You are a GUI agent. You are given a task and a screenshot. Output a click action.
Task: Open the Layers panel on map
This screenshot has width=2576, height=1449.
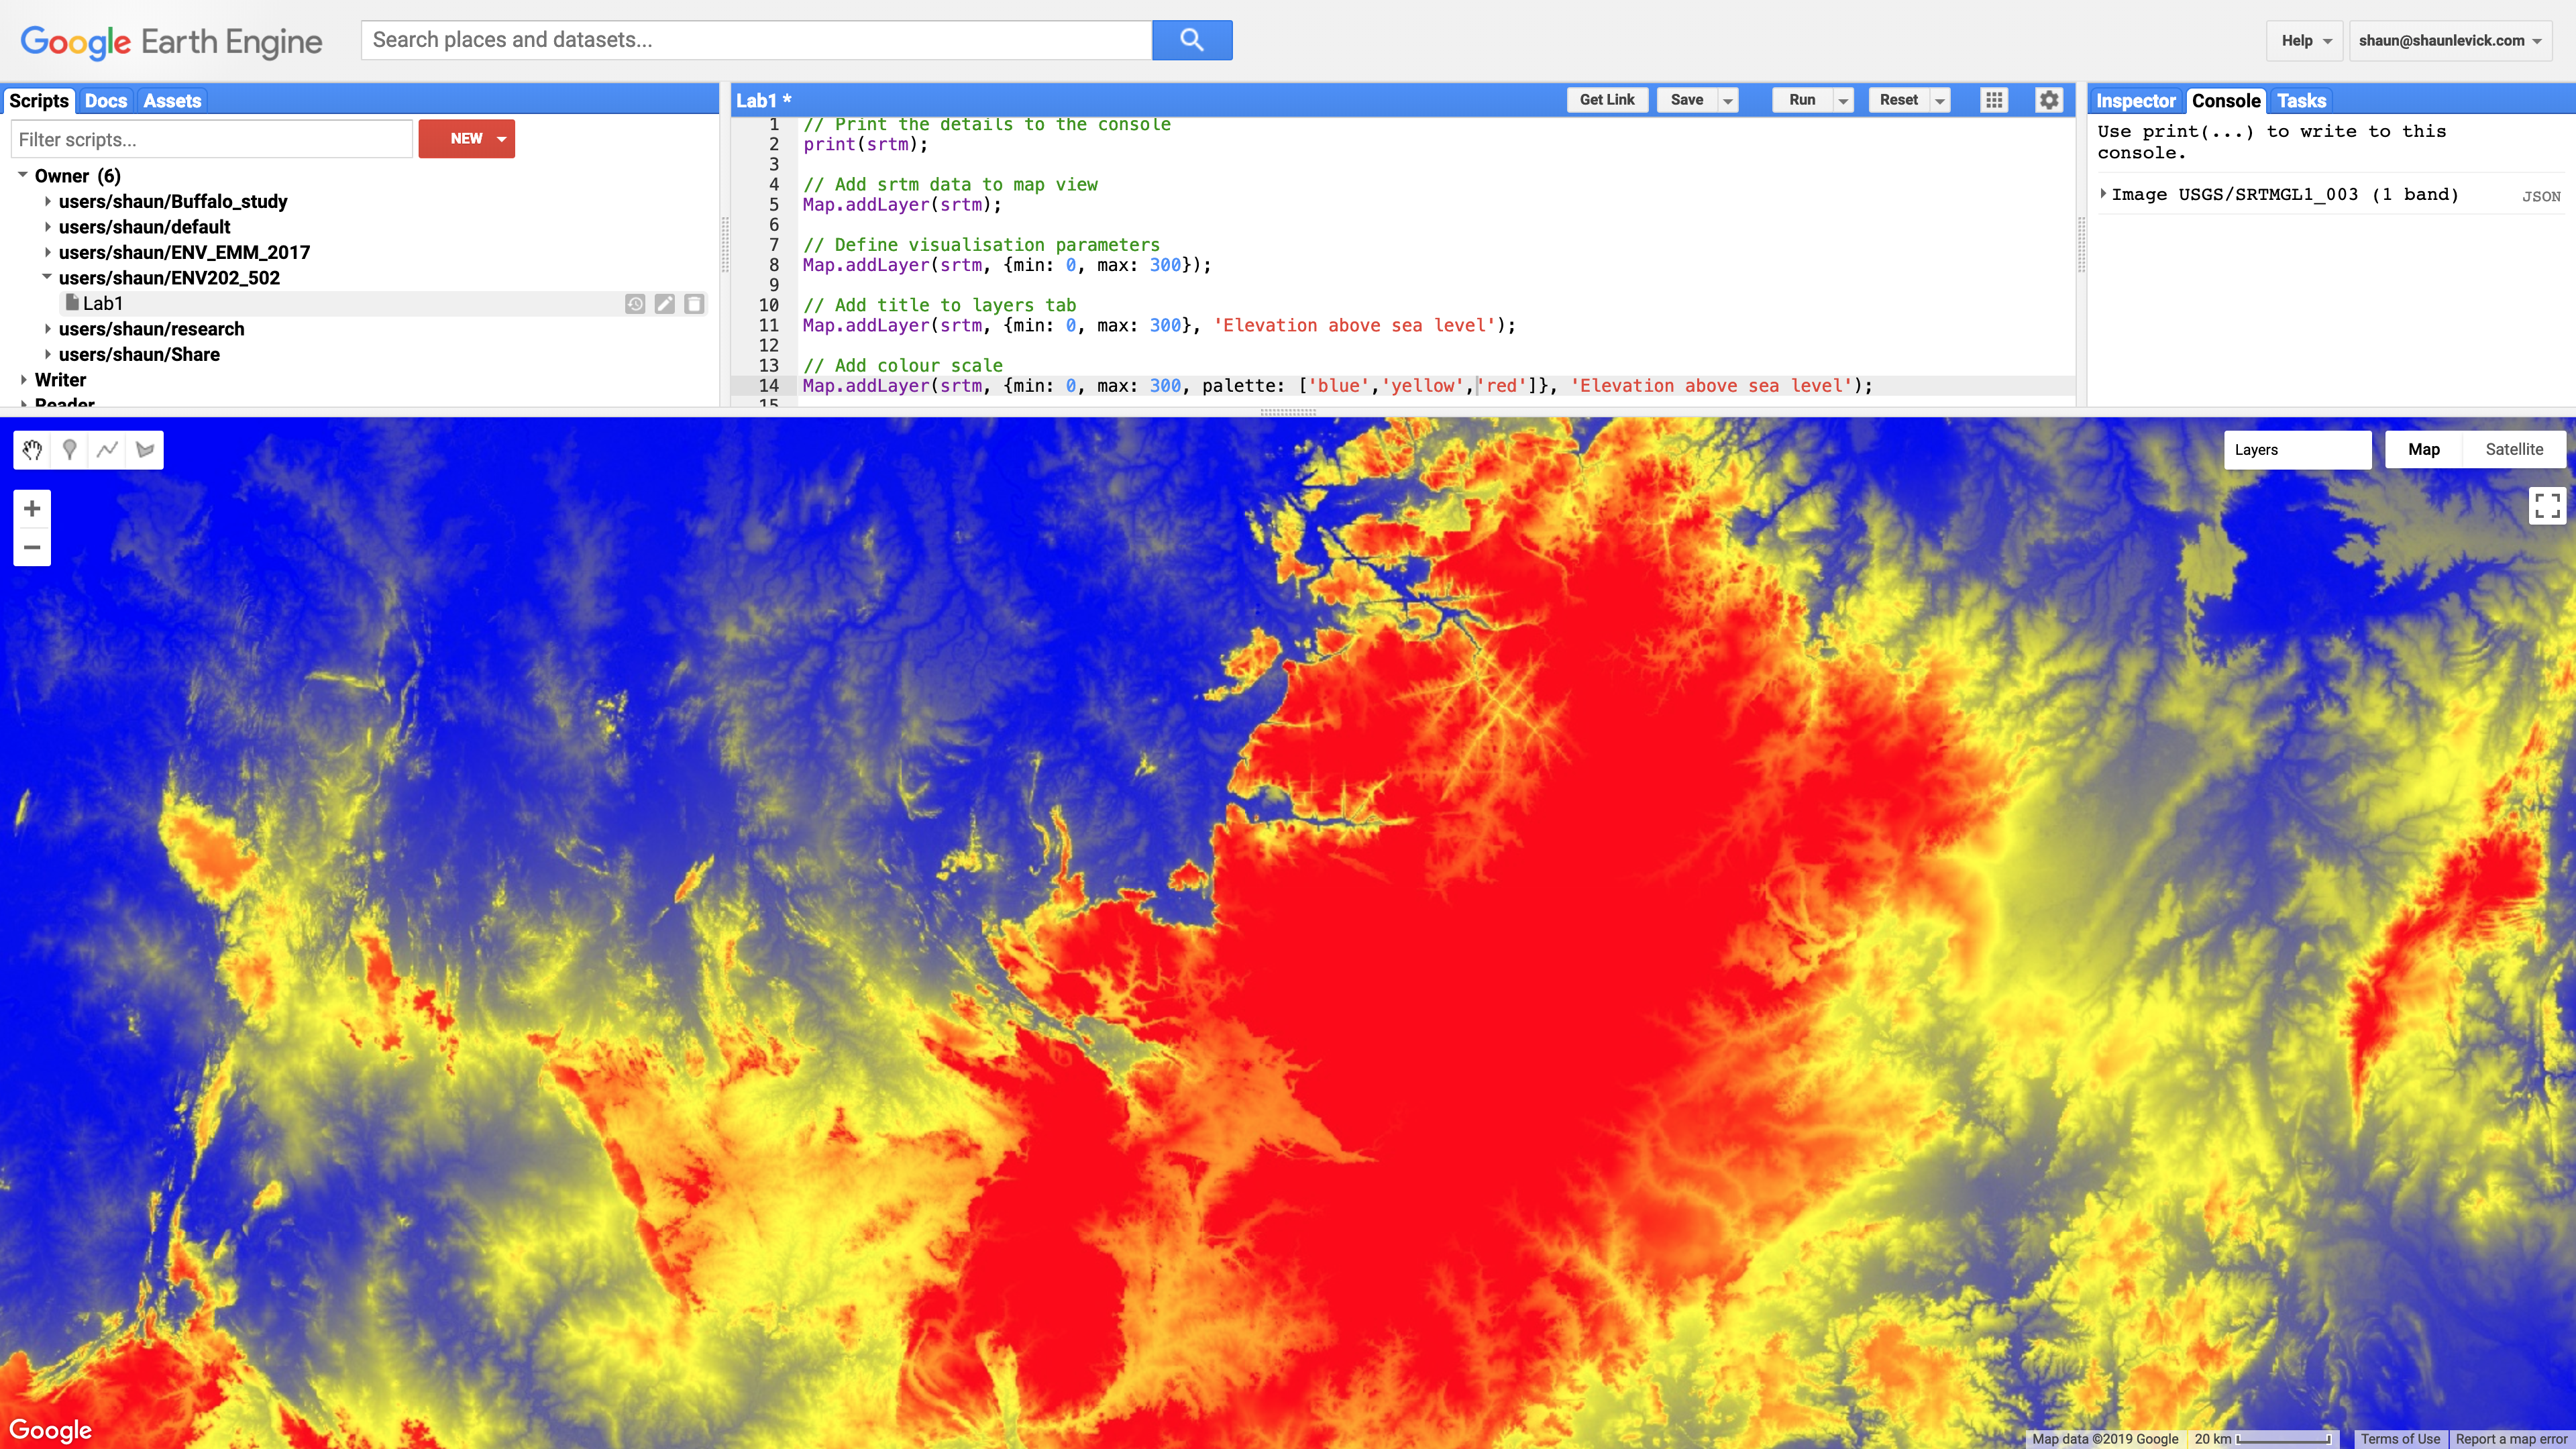pyautogui.click(x=2297, y=450)
